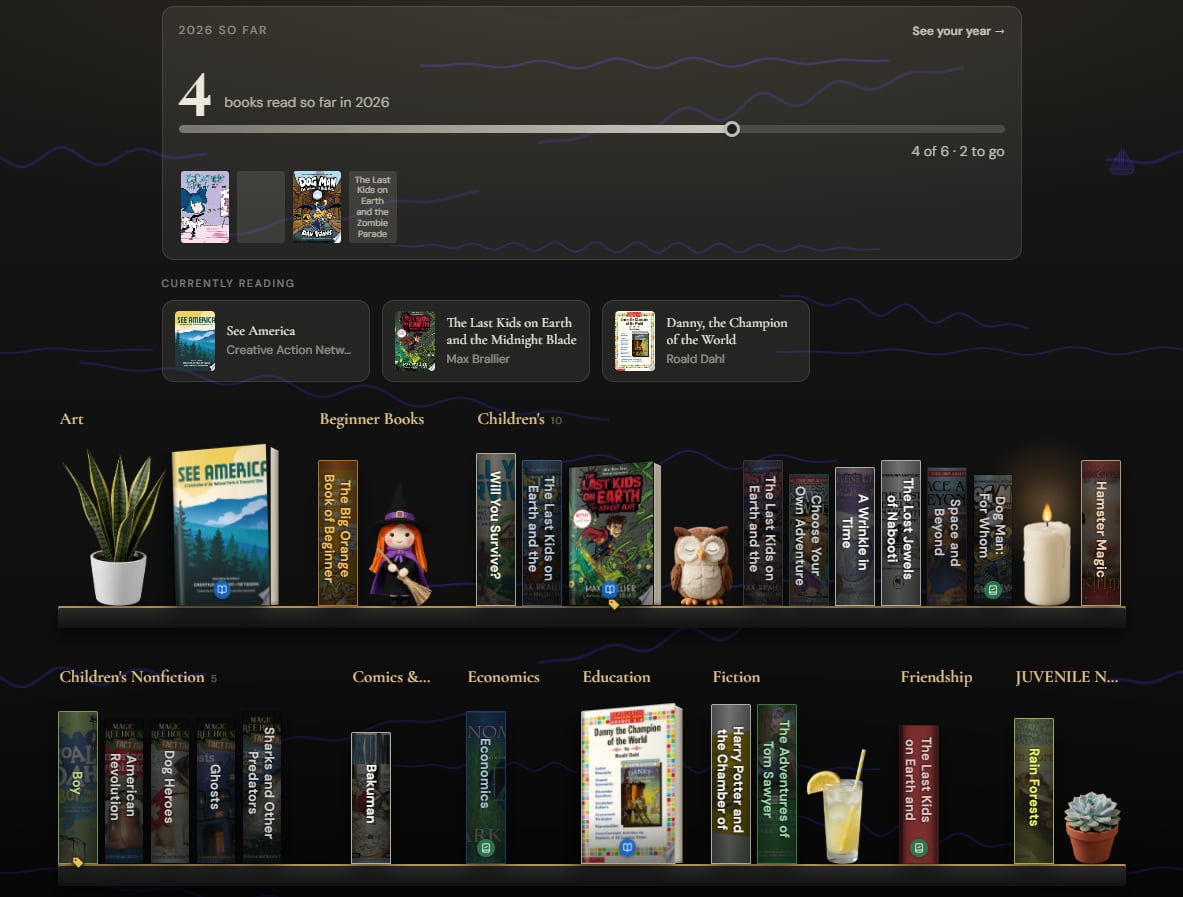
Task: Open the blue-haired manga cover in 2026 books read
Action: pyautogui.click(x=204, y=207)
